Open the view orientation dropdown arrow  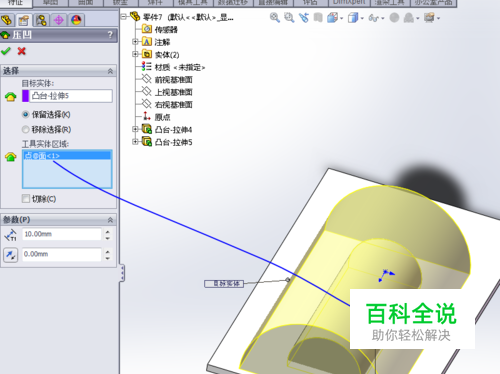(x=341, y=18)
